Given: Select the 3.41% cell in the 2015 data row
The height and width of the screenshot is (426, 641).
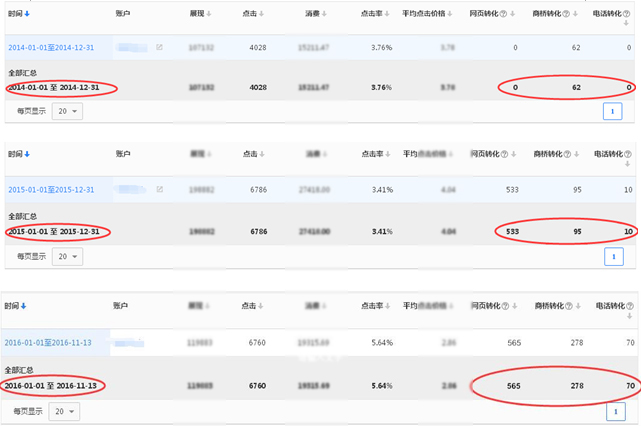Looking at the screenshot, I should 382,190.
